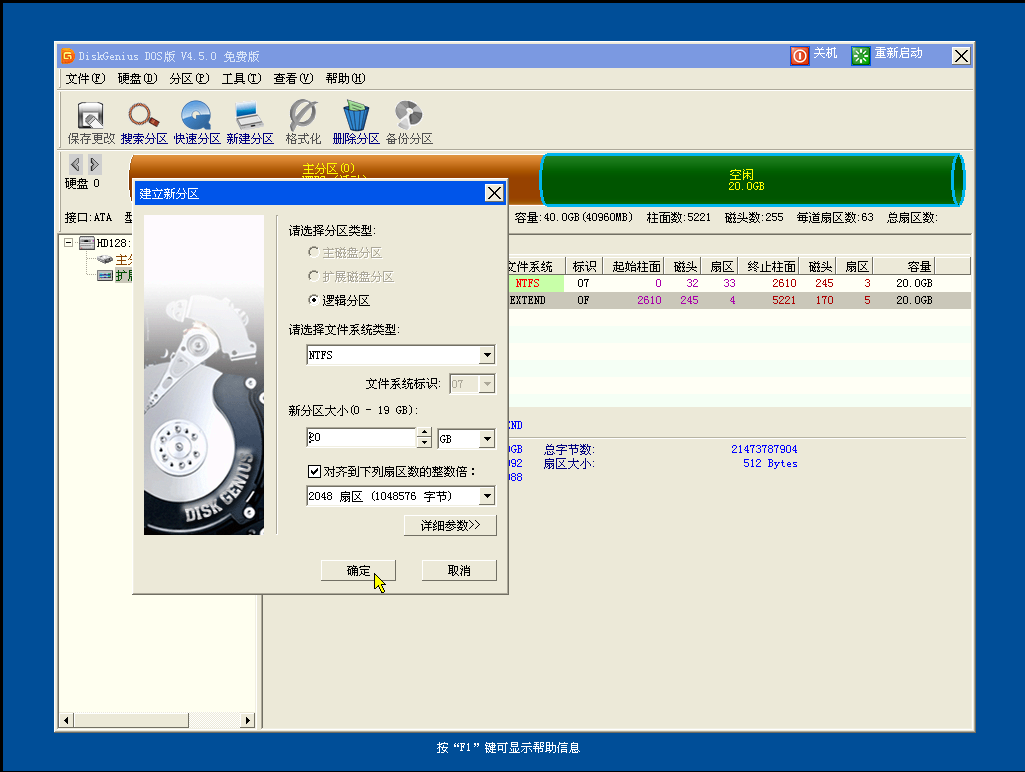Open the 分区 menu

(188, 78)
